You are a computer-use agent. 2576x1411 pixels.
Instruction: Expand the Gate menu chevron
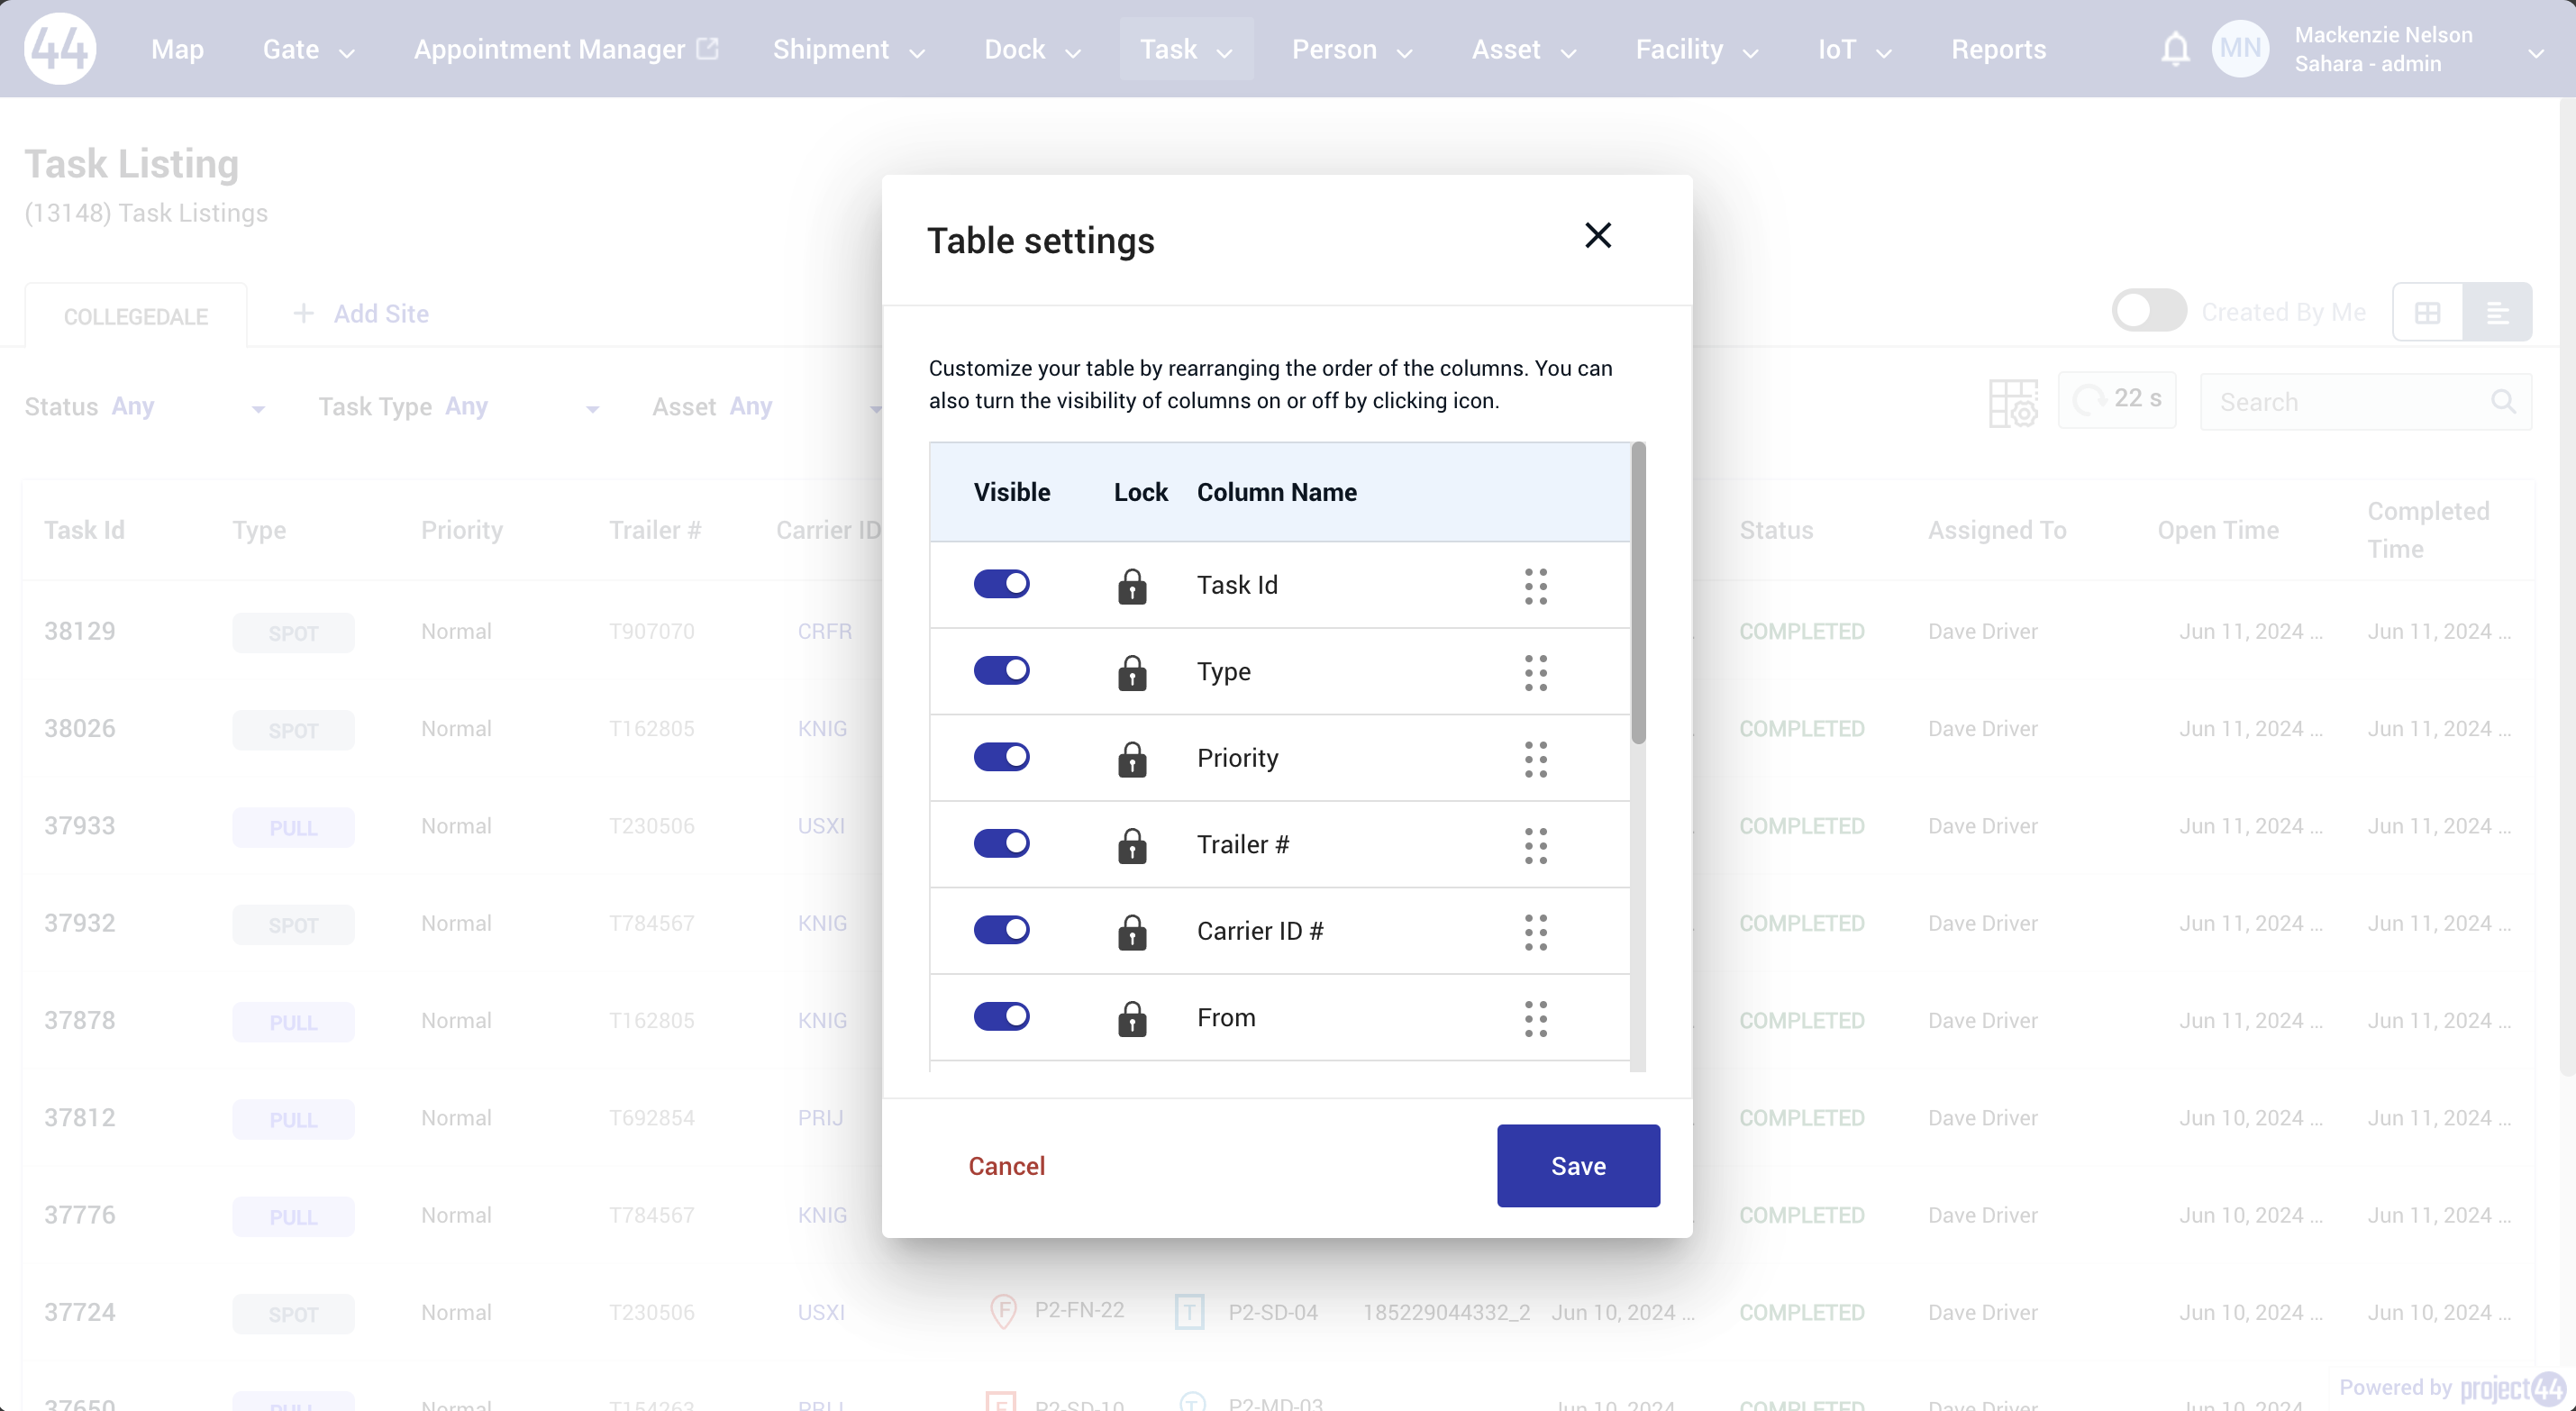347,54
